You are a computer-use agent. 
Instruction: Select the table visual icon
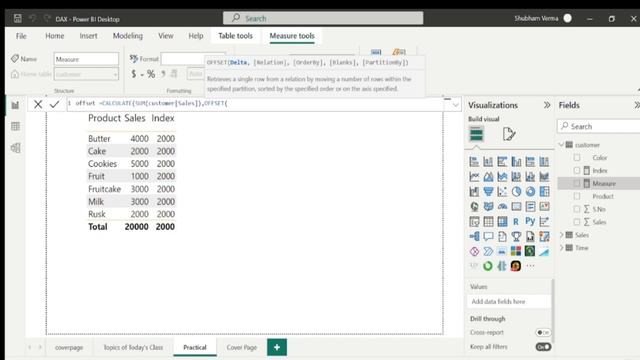[488, 222]
